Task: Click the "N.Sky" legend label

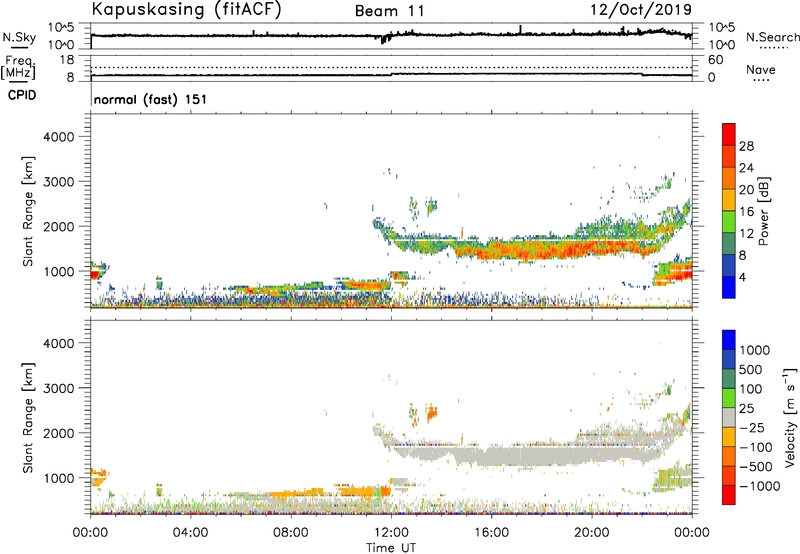Action: 19,37
